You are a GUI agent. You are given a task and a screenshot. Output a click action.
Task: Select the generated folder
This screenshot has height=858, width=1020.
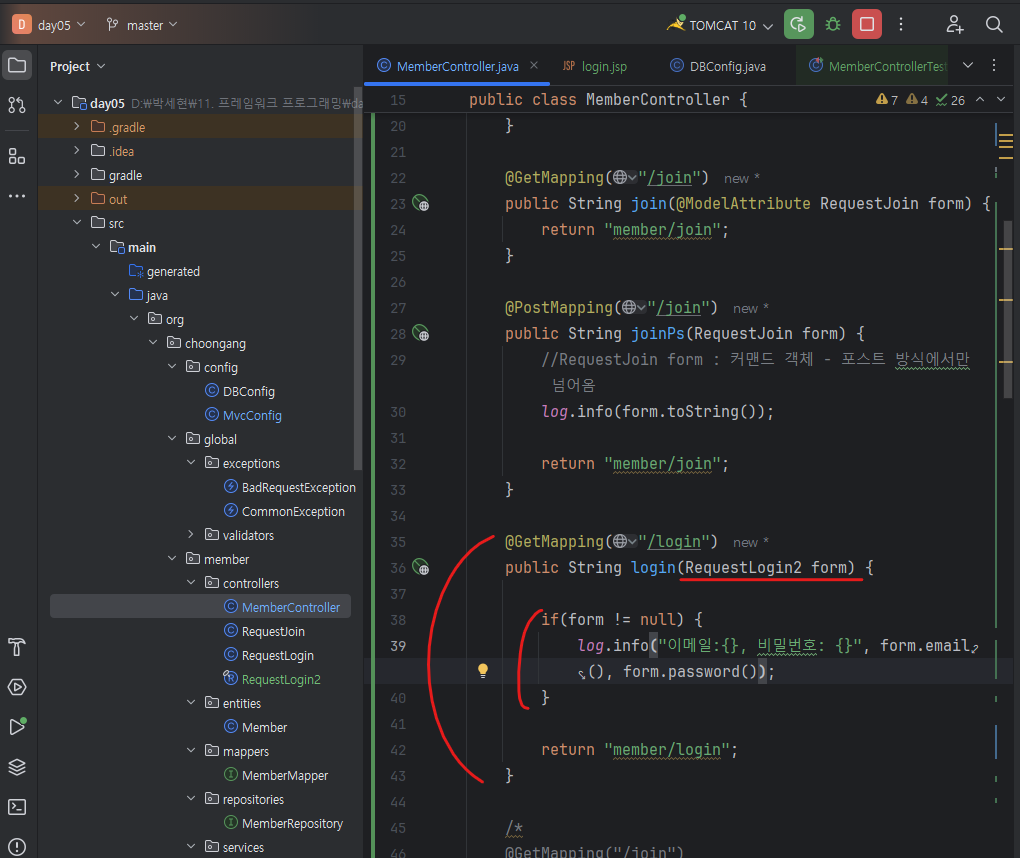pyautogui.click(x=165, y=271)
